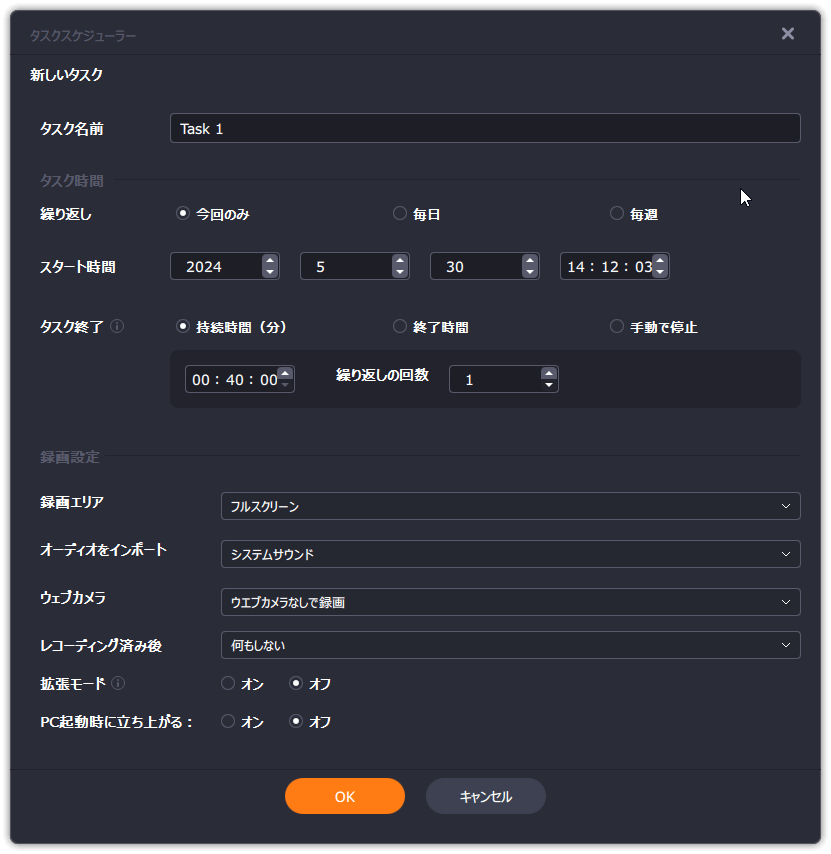This screenshot has height=854, width=831.
Task: Select 手動で停止 radio button
Action: click(617, 326)
